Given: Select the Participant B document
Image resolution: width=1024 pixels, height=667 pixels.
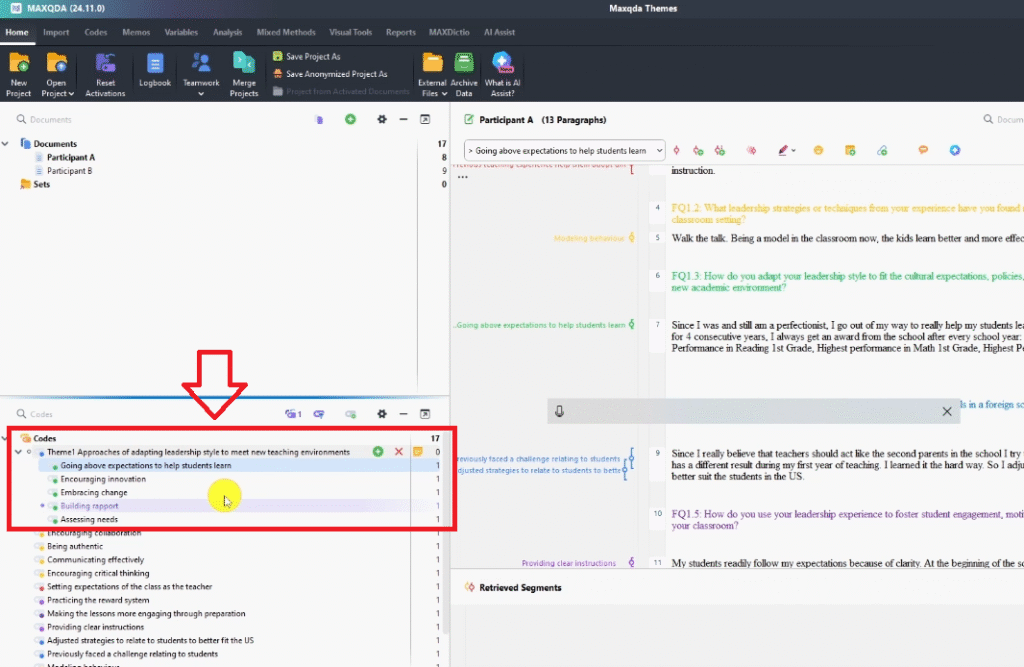Looking at the screenshot, I should [69, 171].
